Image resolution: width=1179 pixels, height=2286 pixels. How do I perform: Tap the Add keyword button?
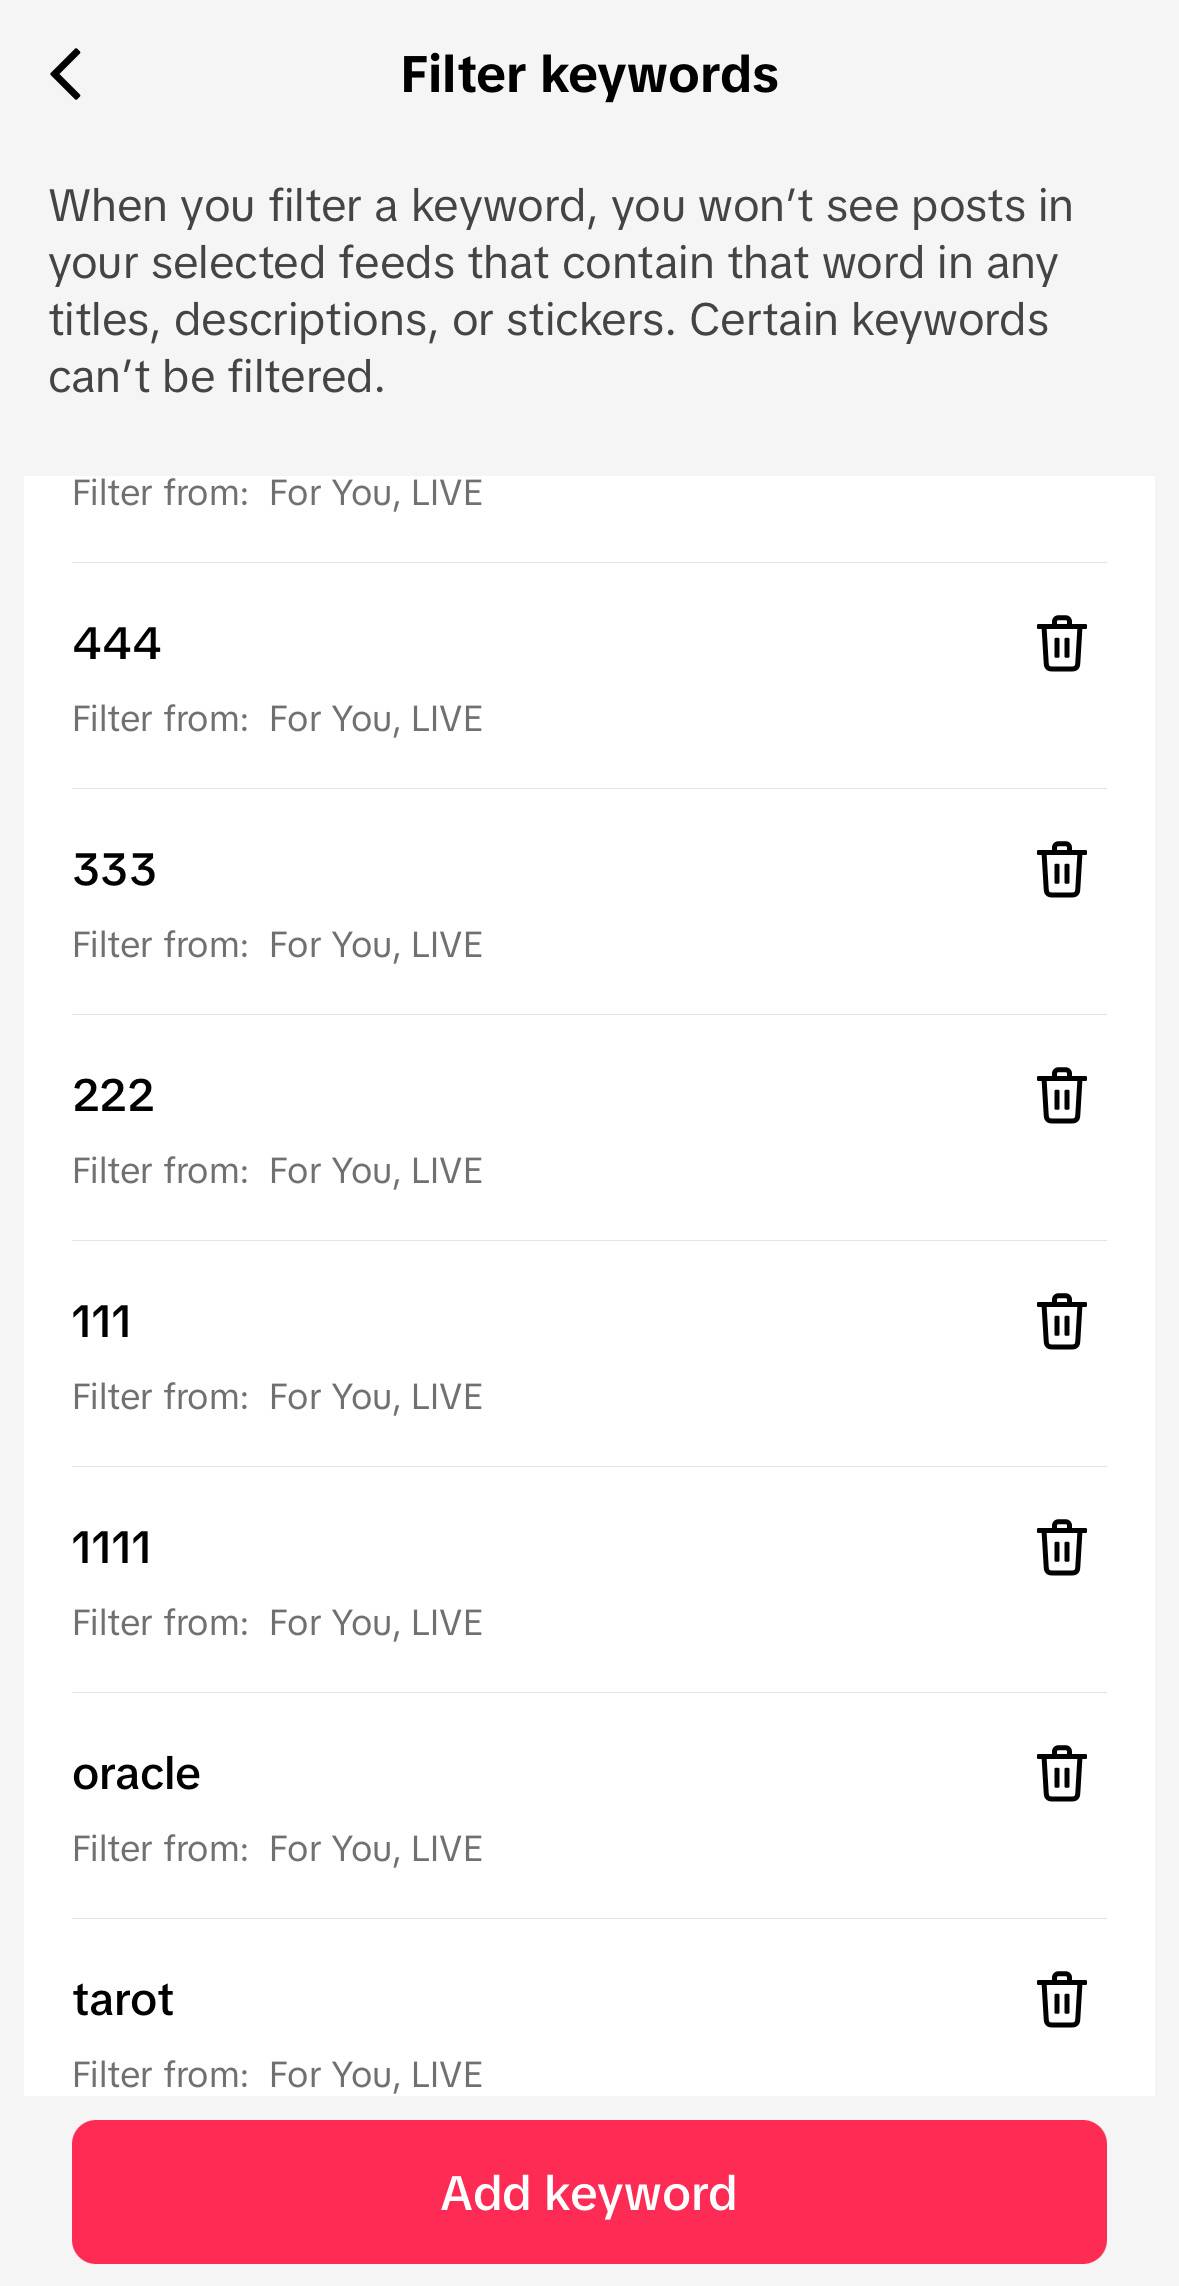[589, 2192]
